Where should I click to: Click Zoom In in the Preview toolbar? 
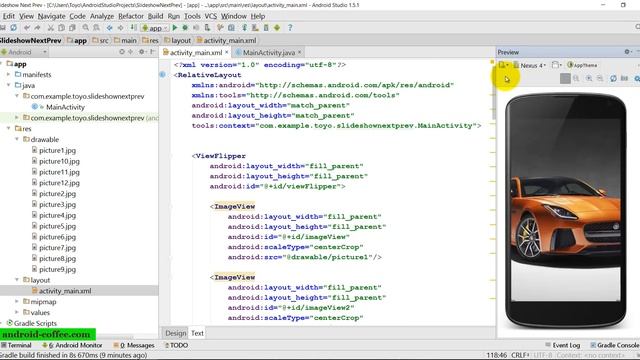click(x=589, y=78)
